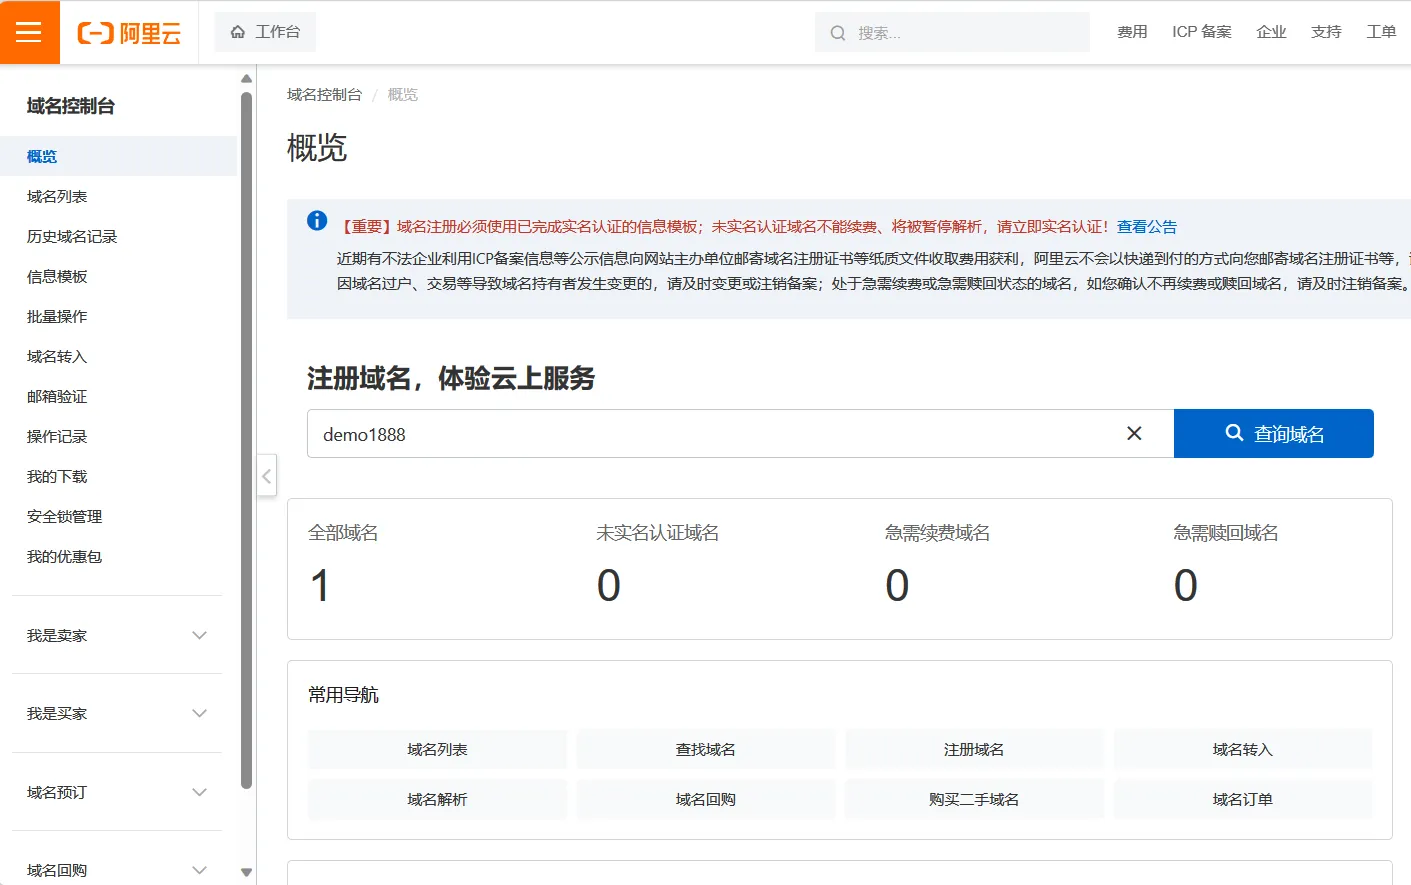The width and height of the screenshot is (1411, 885).
Task: Click the 域名解析 quick navigation button
Action: pyautogui.click(x=437, y=799)
